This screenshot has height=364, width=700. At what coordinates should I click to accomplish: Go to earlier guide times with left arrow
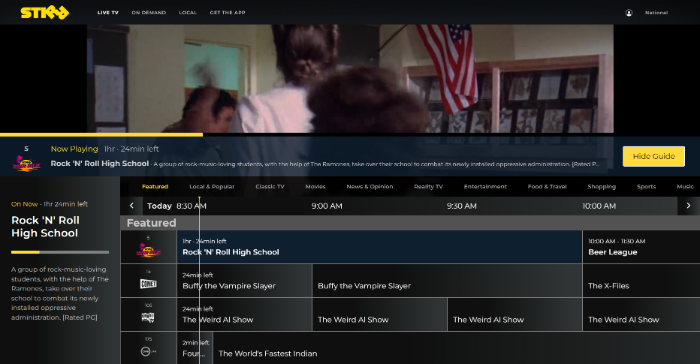point(131,206)
